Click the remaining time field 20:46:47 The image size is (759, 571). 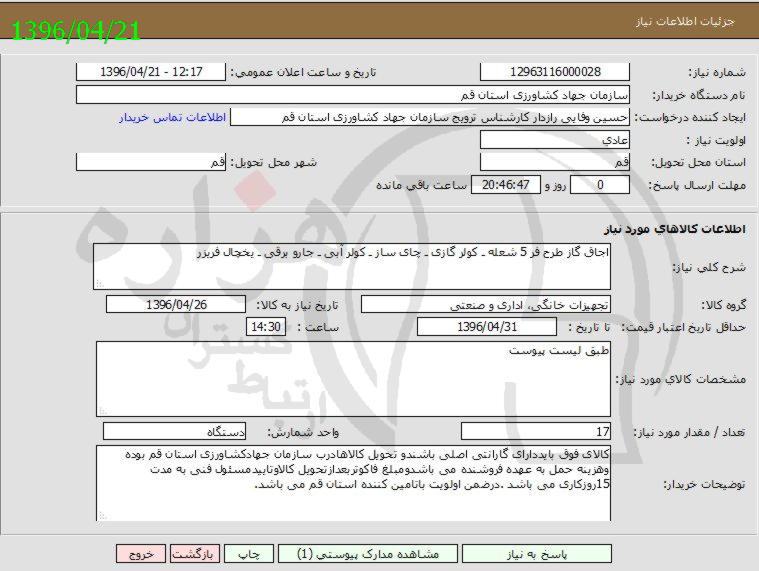(506, 185)
